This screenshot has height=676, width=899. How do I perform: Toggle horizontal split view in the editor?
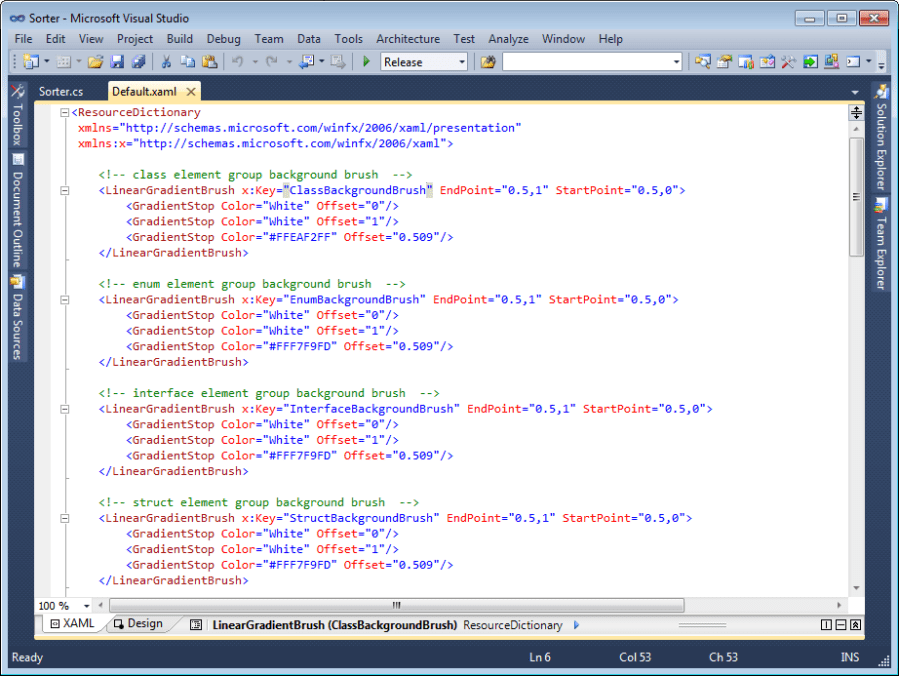pos(839,624)
